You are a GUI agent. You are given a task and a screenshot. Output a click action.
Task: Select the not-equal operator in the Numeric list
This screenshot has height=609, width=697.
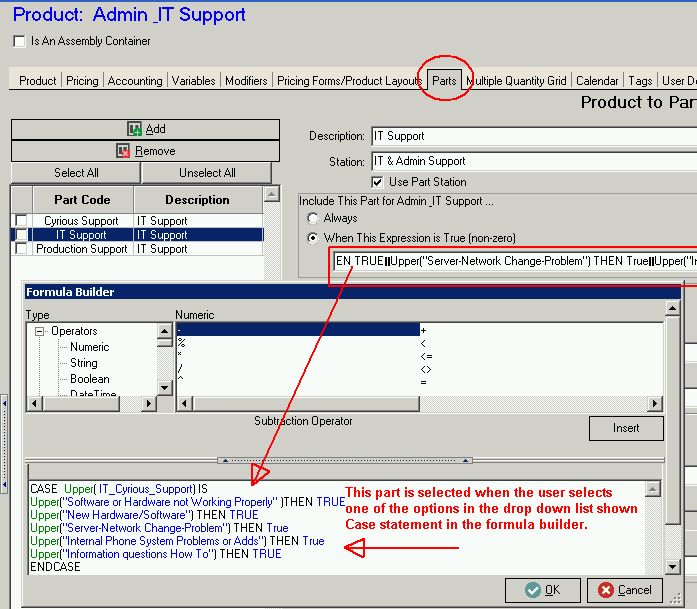(x=426, y=369)
